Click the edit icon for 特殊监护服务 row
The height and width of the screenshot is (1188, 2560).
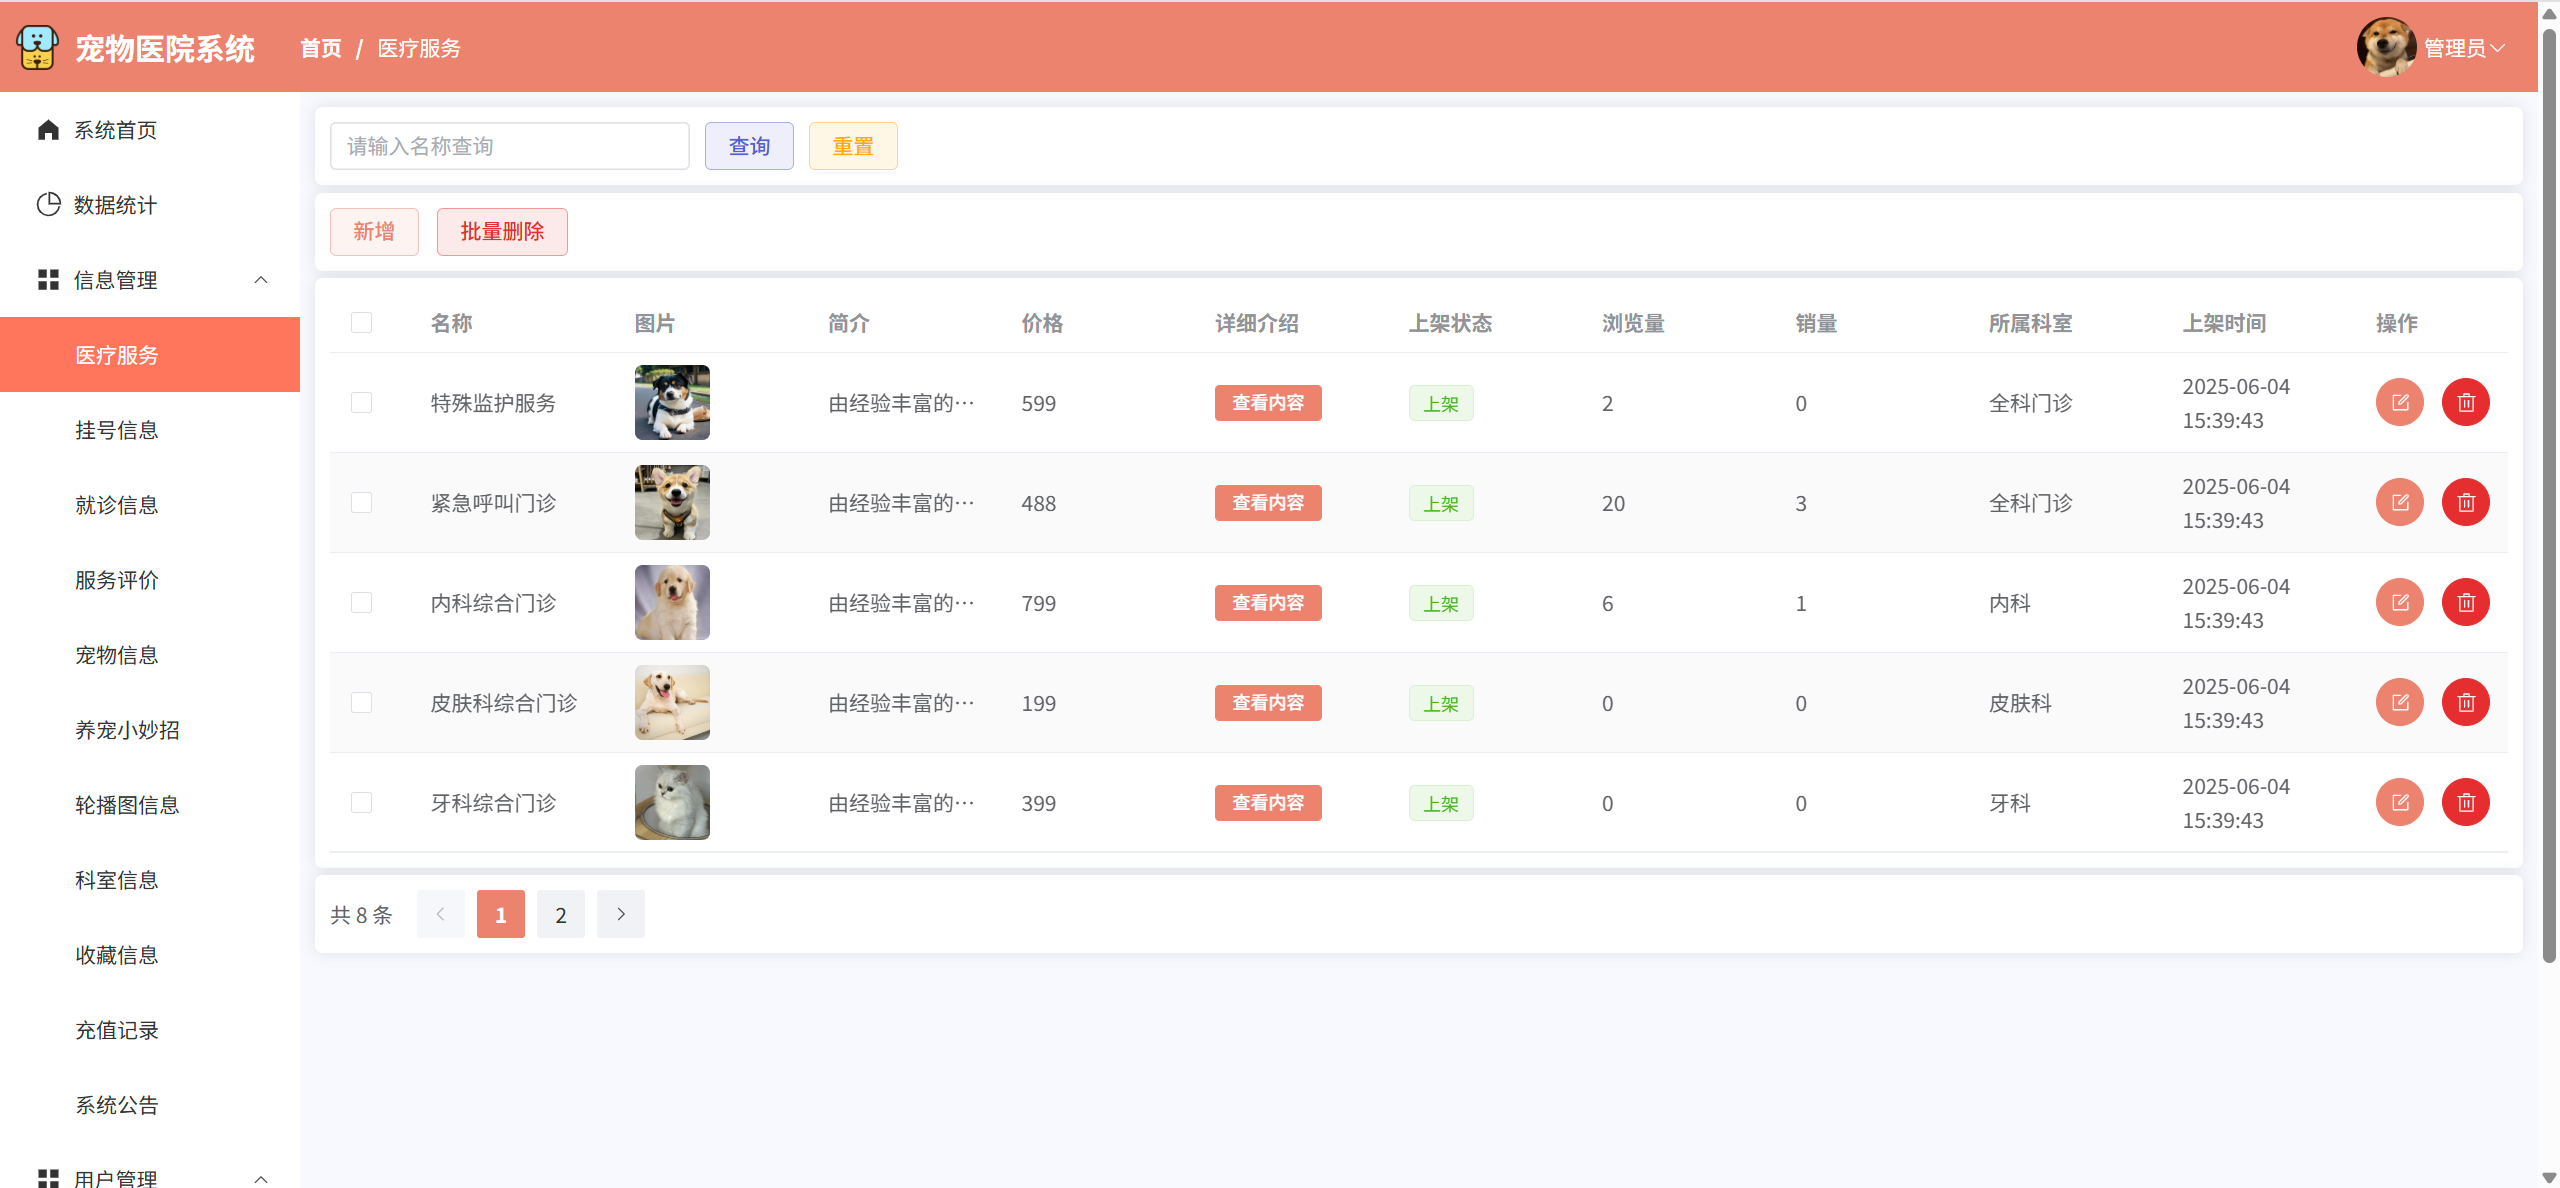[x=2399, y=402]
